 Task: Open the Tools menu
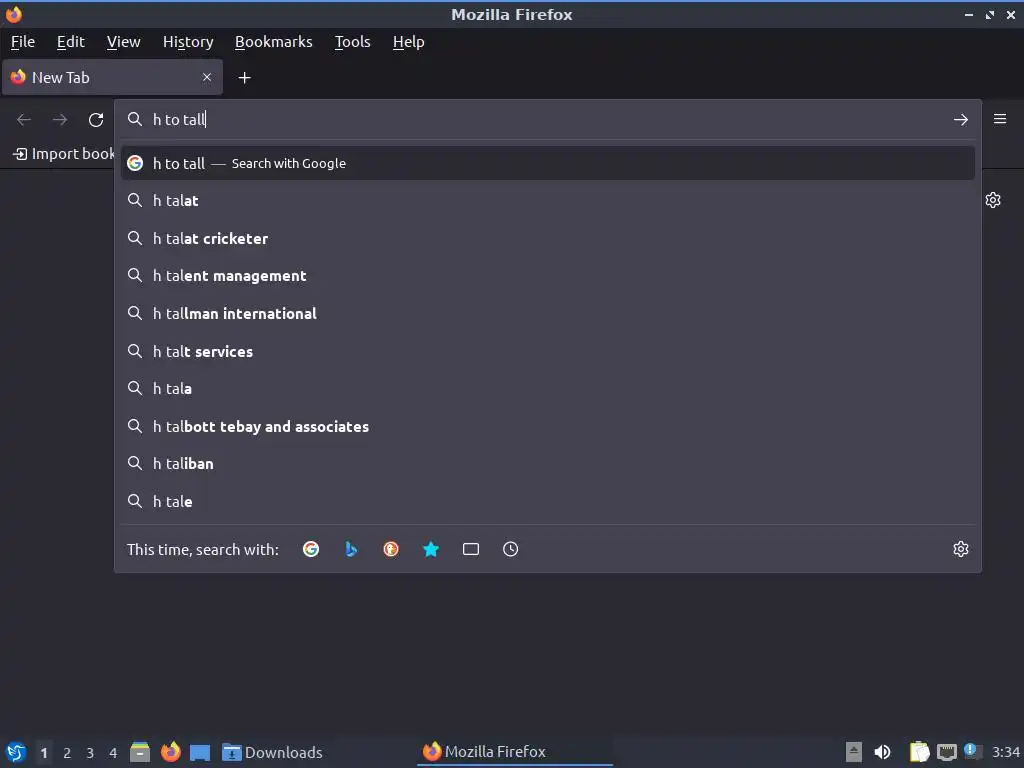[353, 42]
